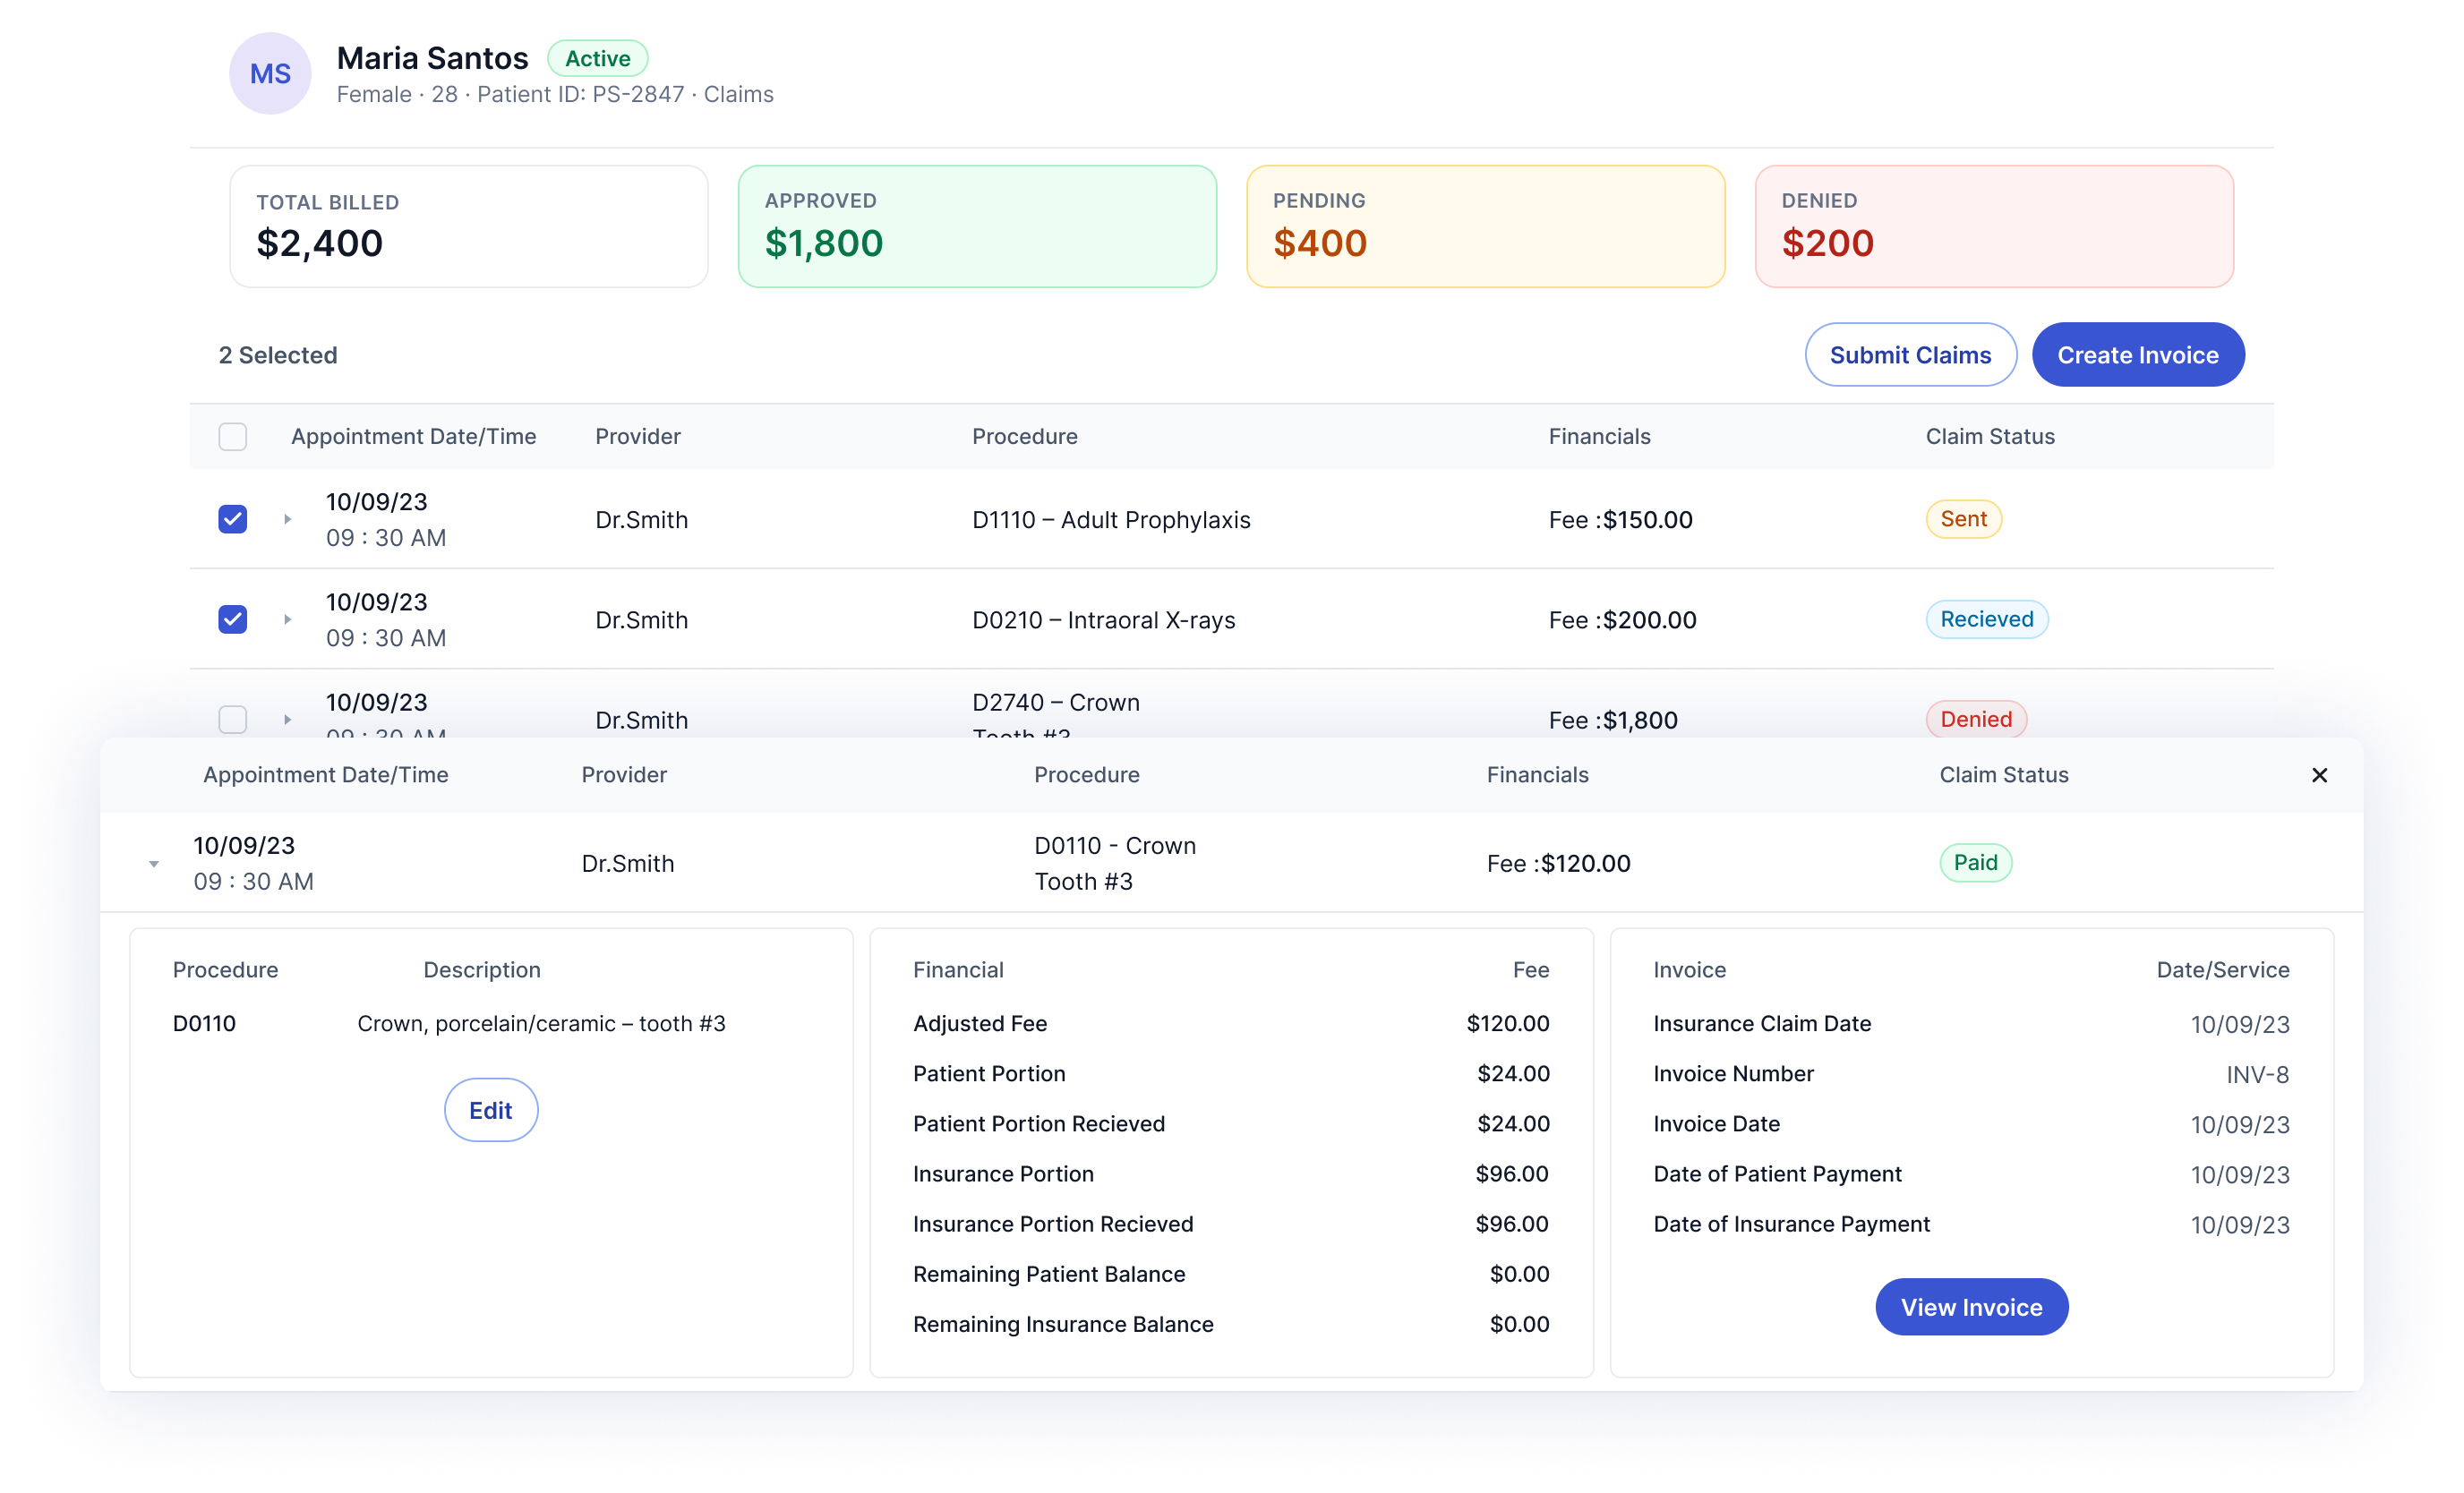The width and height of the screenshot is (2464, 1493).
Task: Click the Adjusted Fee $120.00 value
Action: click(1507, 1023)
